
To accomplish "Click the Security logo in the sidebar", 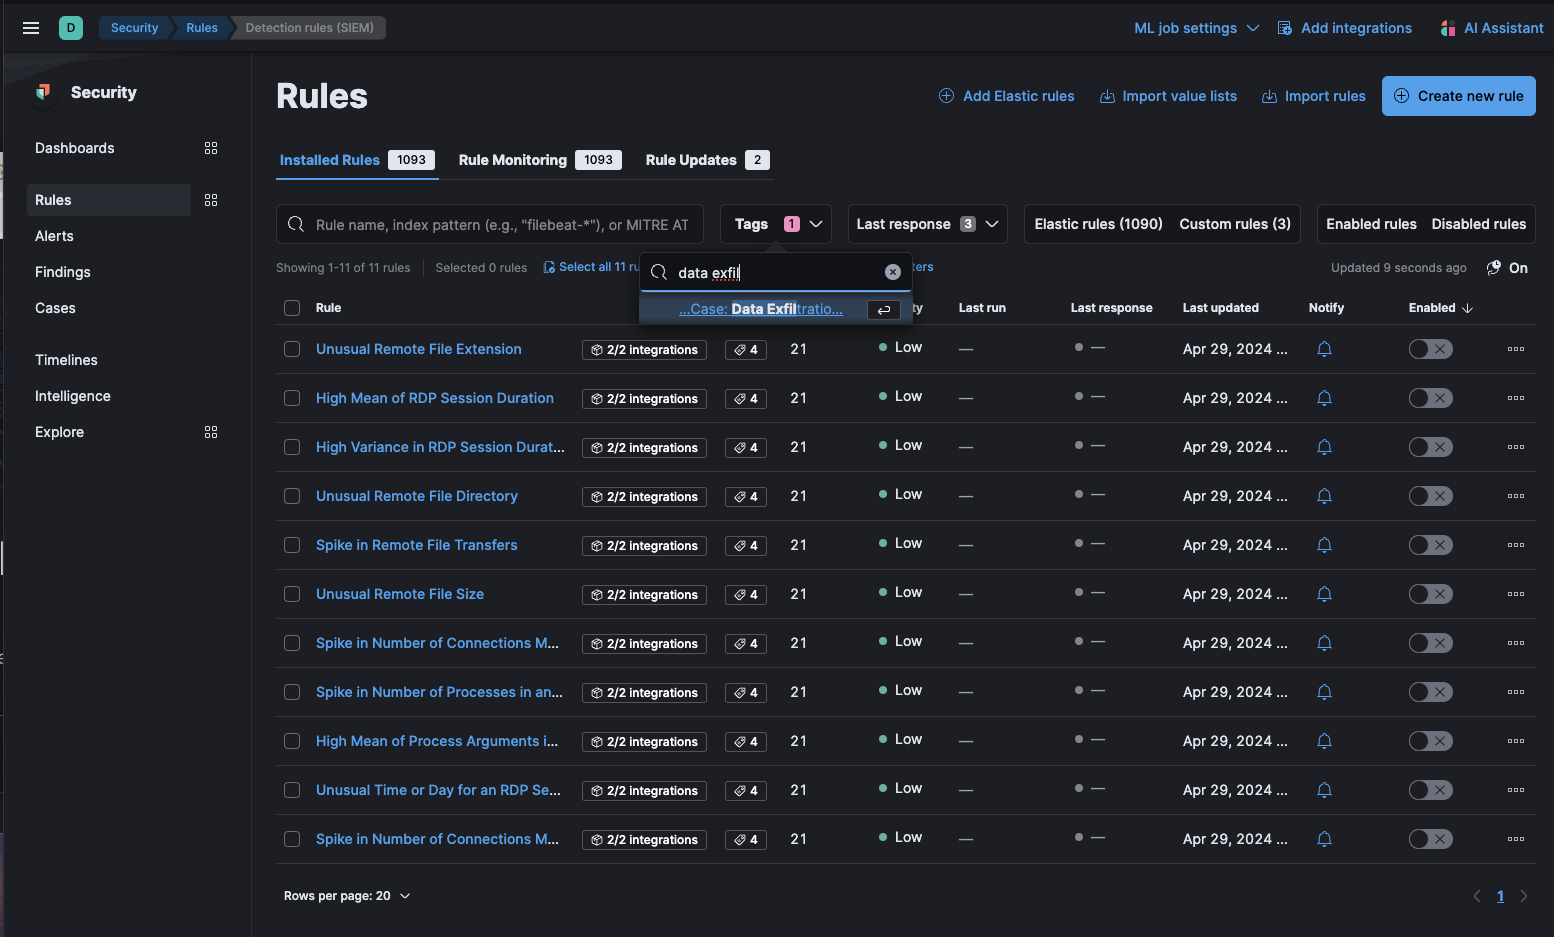I will coord(42,91).
